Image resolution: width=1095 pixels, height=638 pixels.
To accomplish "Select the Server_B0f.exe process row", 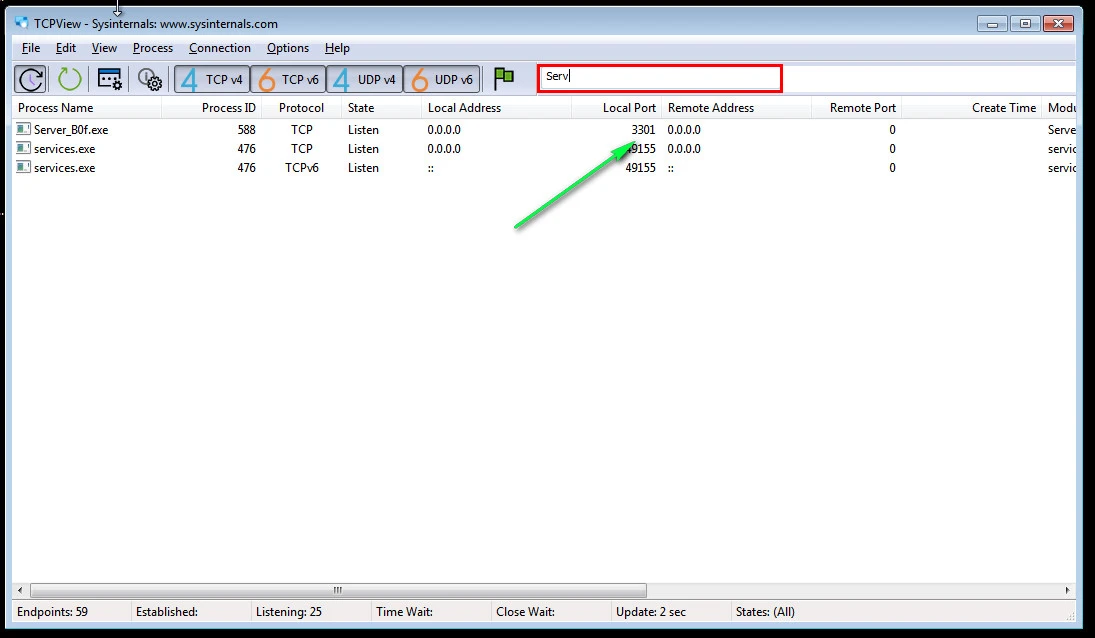I will point(545,130).
